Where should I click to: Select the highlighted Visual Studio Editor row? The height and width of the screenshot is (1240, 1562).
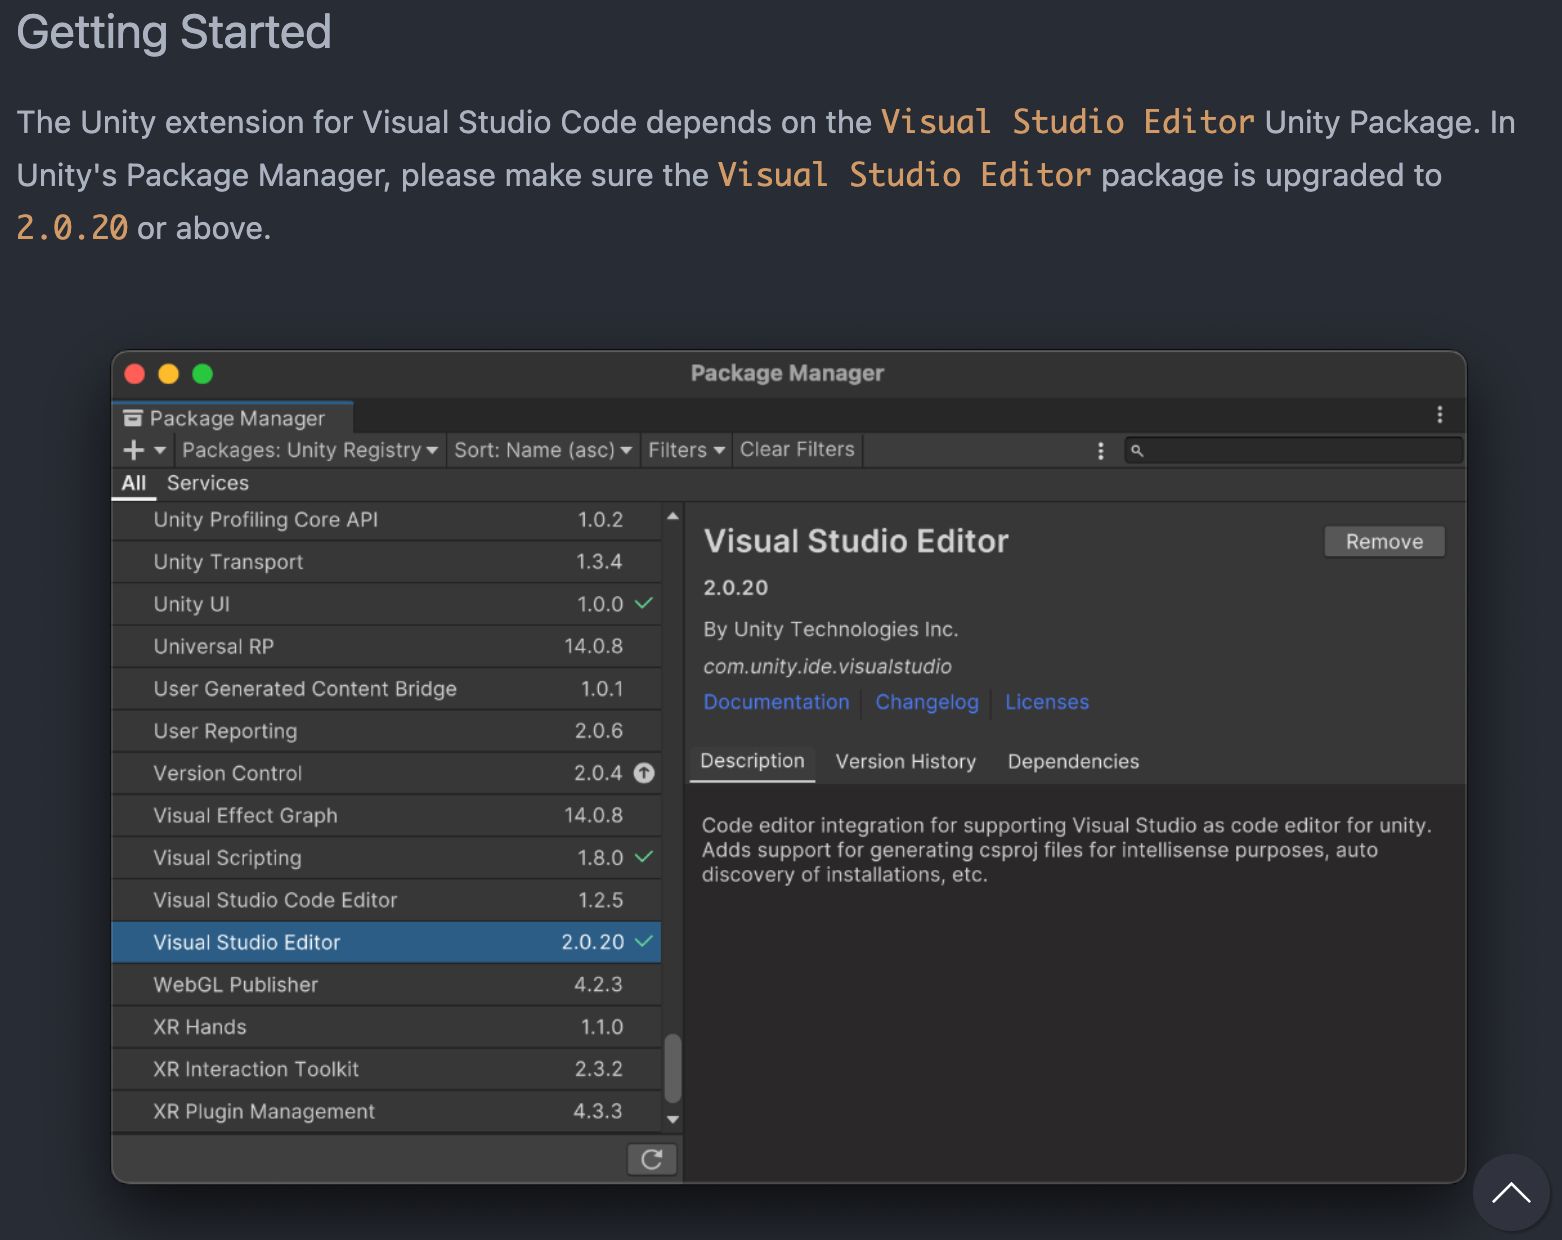click(x=387, y=942)
